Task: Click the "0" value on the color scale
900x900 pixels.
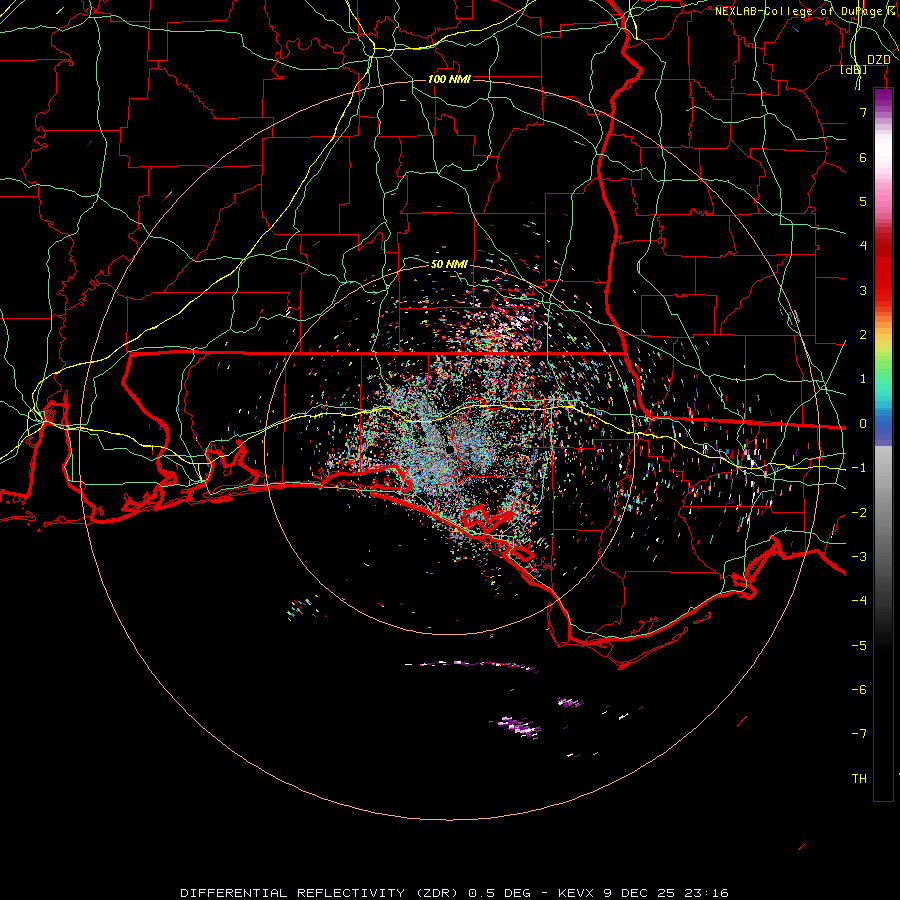Action: pyautogui.click(x=863, y=424)
